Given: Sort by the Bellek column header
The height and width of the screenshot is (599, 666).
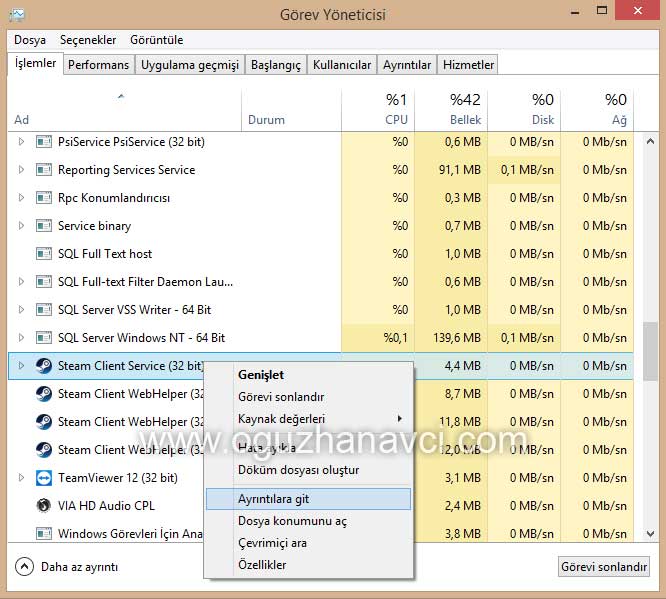Looking at the screenshot, I should pos(451,110).
